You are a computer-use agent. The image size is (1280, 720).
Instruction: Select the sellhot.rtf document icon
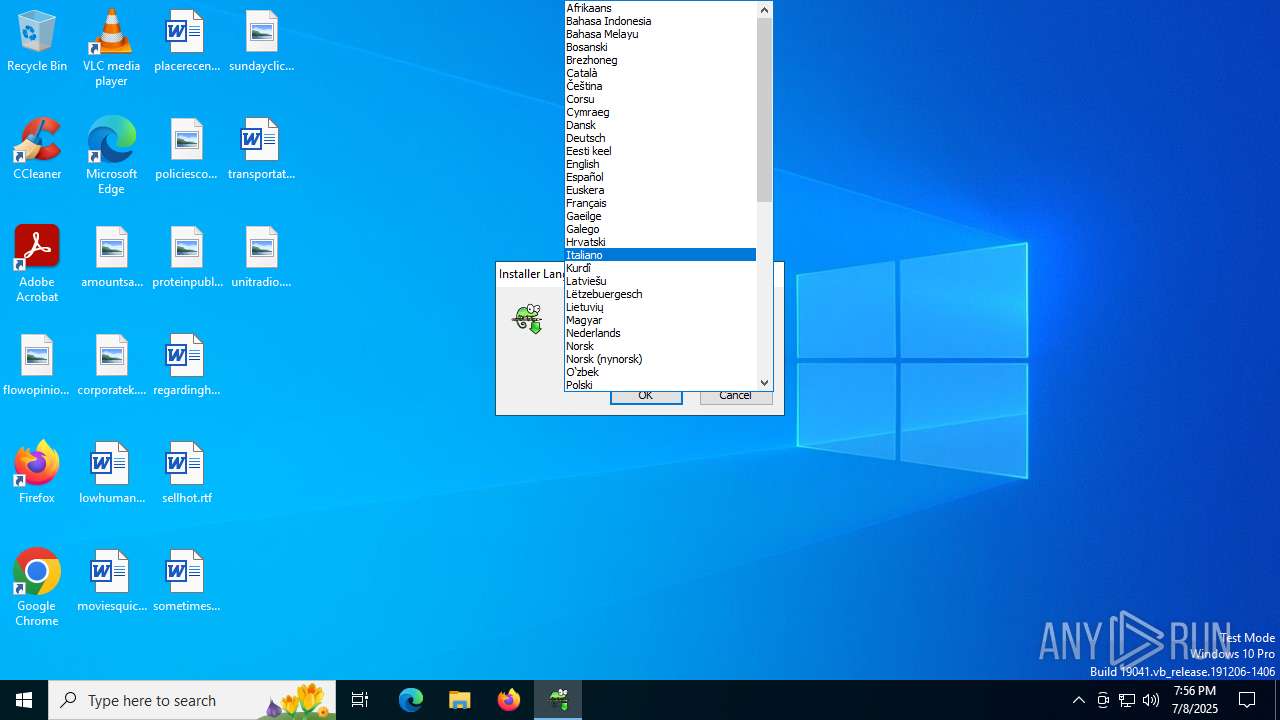(186, 474)
